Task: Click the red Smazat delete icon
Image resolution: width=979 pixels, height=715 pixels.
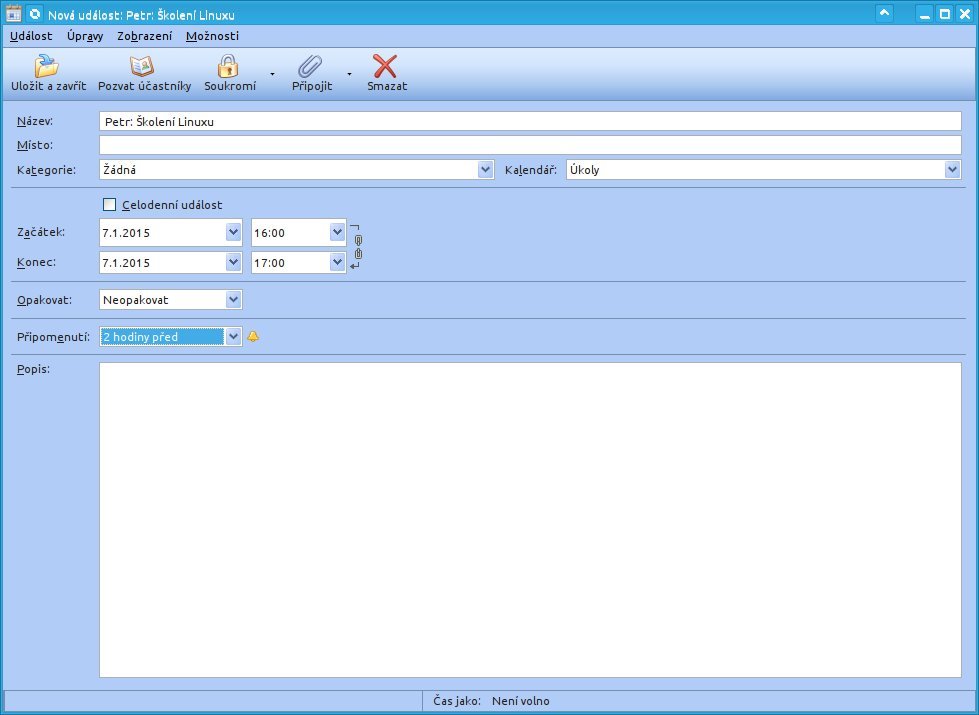Action: point(385,66)
